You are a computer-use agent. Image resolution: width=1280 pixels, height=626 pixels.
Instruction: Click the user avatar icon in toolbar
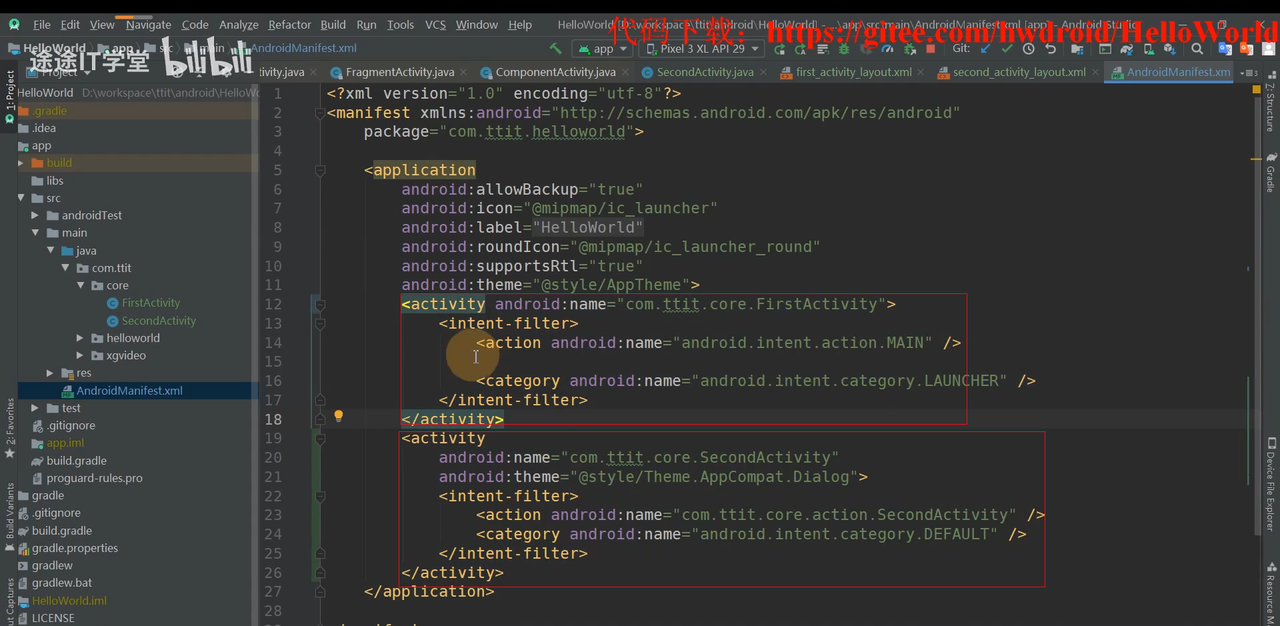point(1270,48)
